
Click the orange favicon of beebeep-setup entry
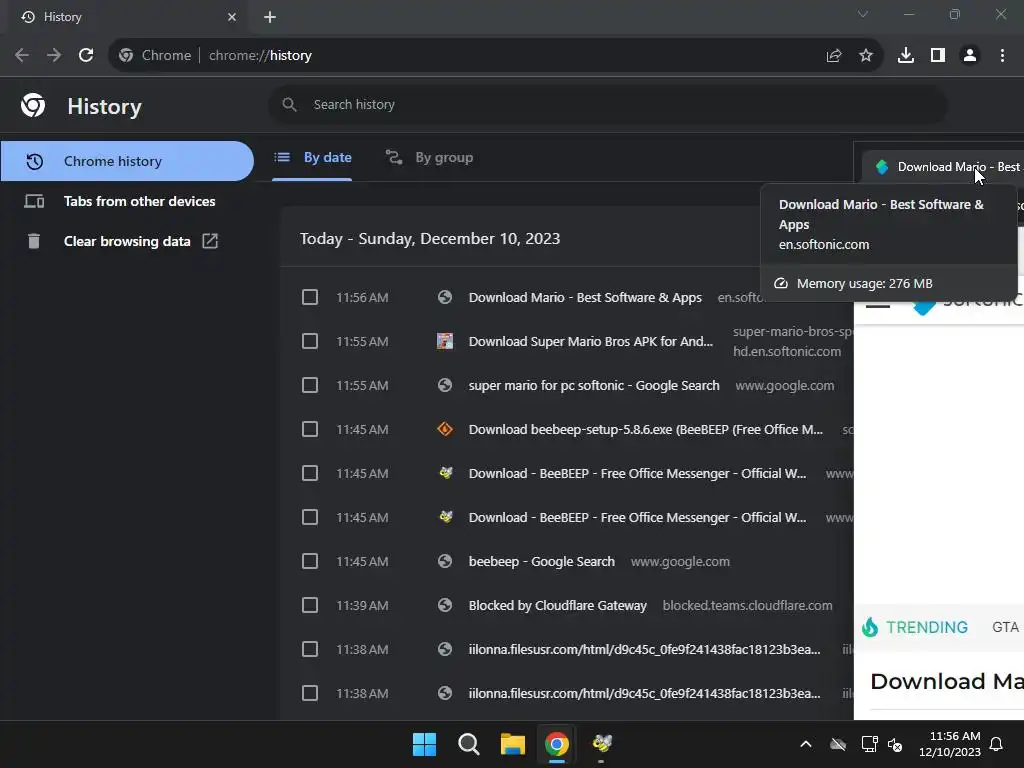(445, 429)
